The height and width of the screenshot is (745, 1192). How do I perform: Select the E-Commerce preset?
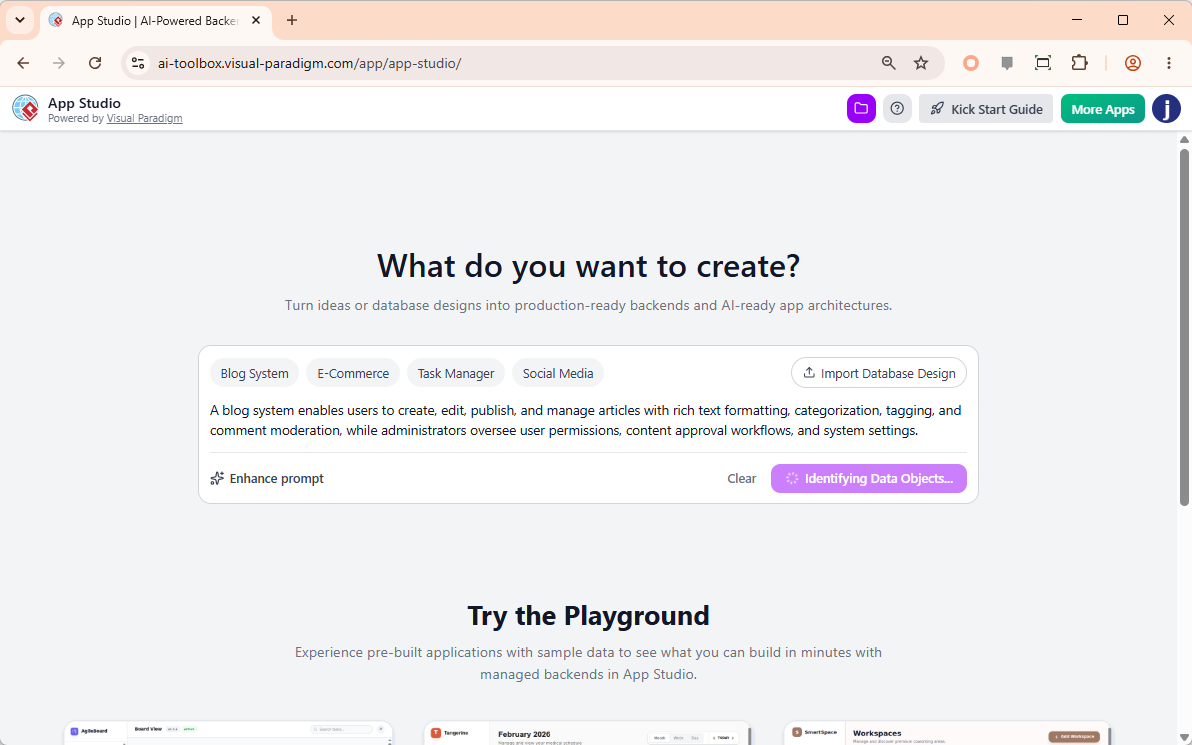pyautogui.click(x=353, y=373)
